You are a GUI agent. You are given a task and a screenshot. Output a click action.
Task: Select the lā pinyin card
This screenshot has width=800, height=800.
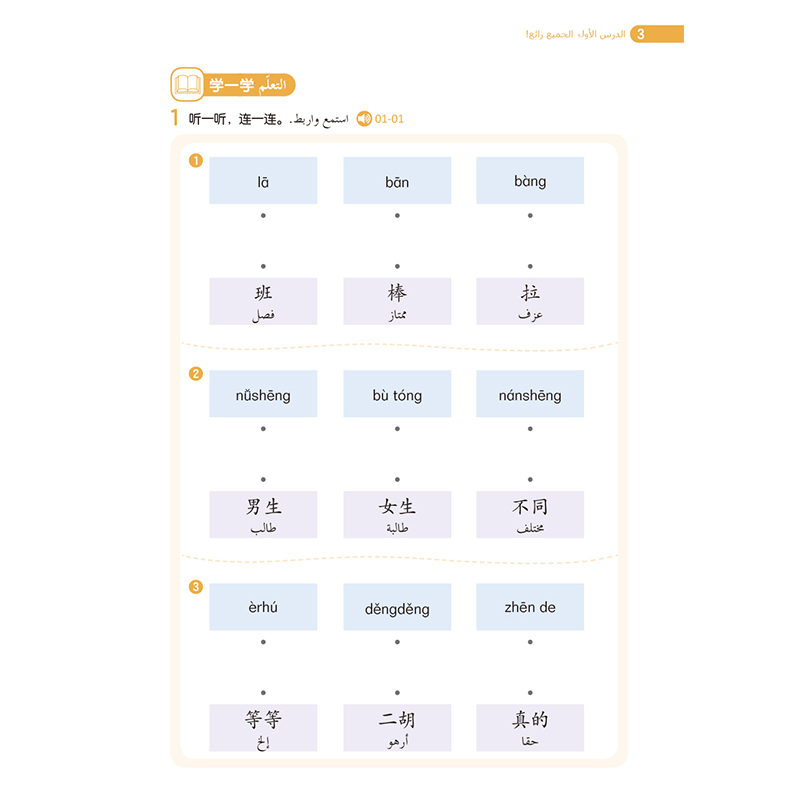click(263, 181)
